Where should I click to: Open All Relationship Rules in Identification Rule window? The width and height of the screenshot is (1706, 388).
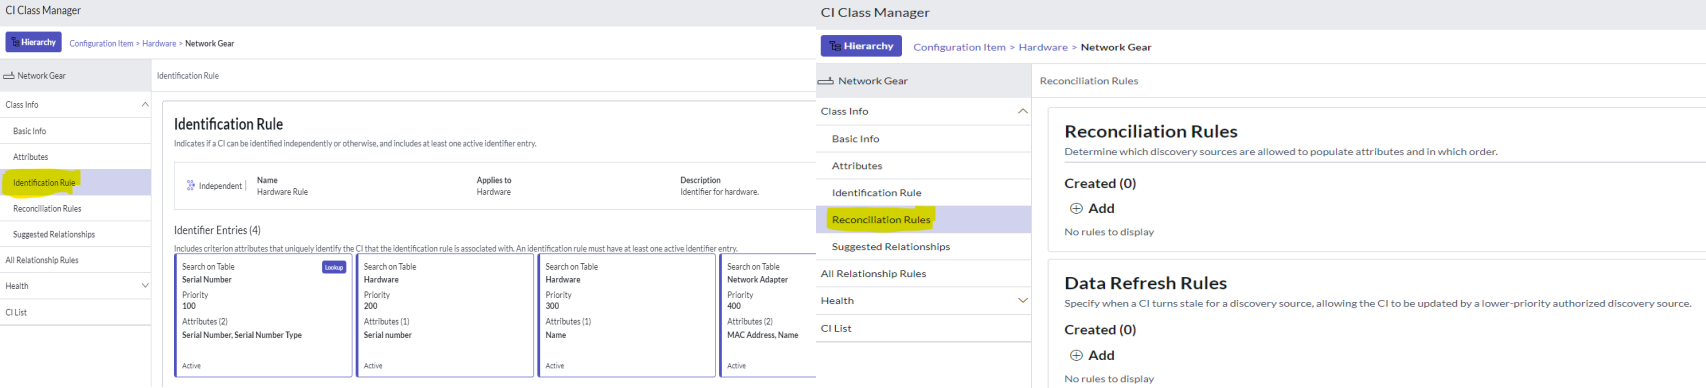point(75,260)
